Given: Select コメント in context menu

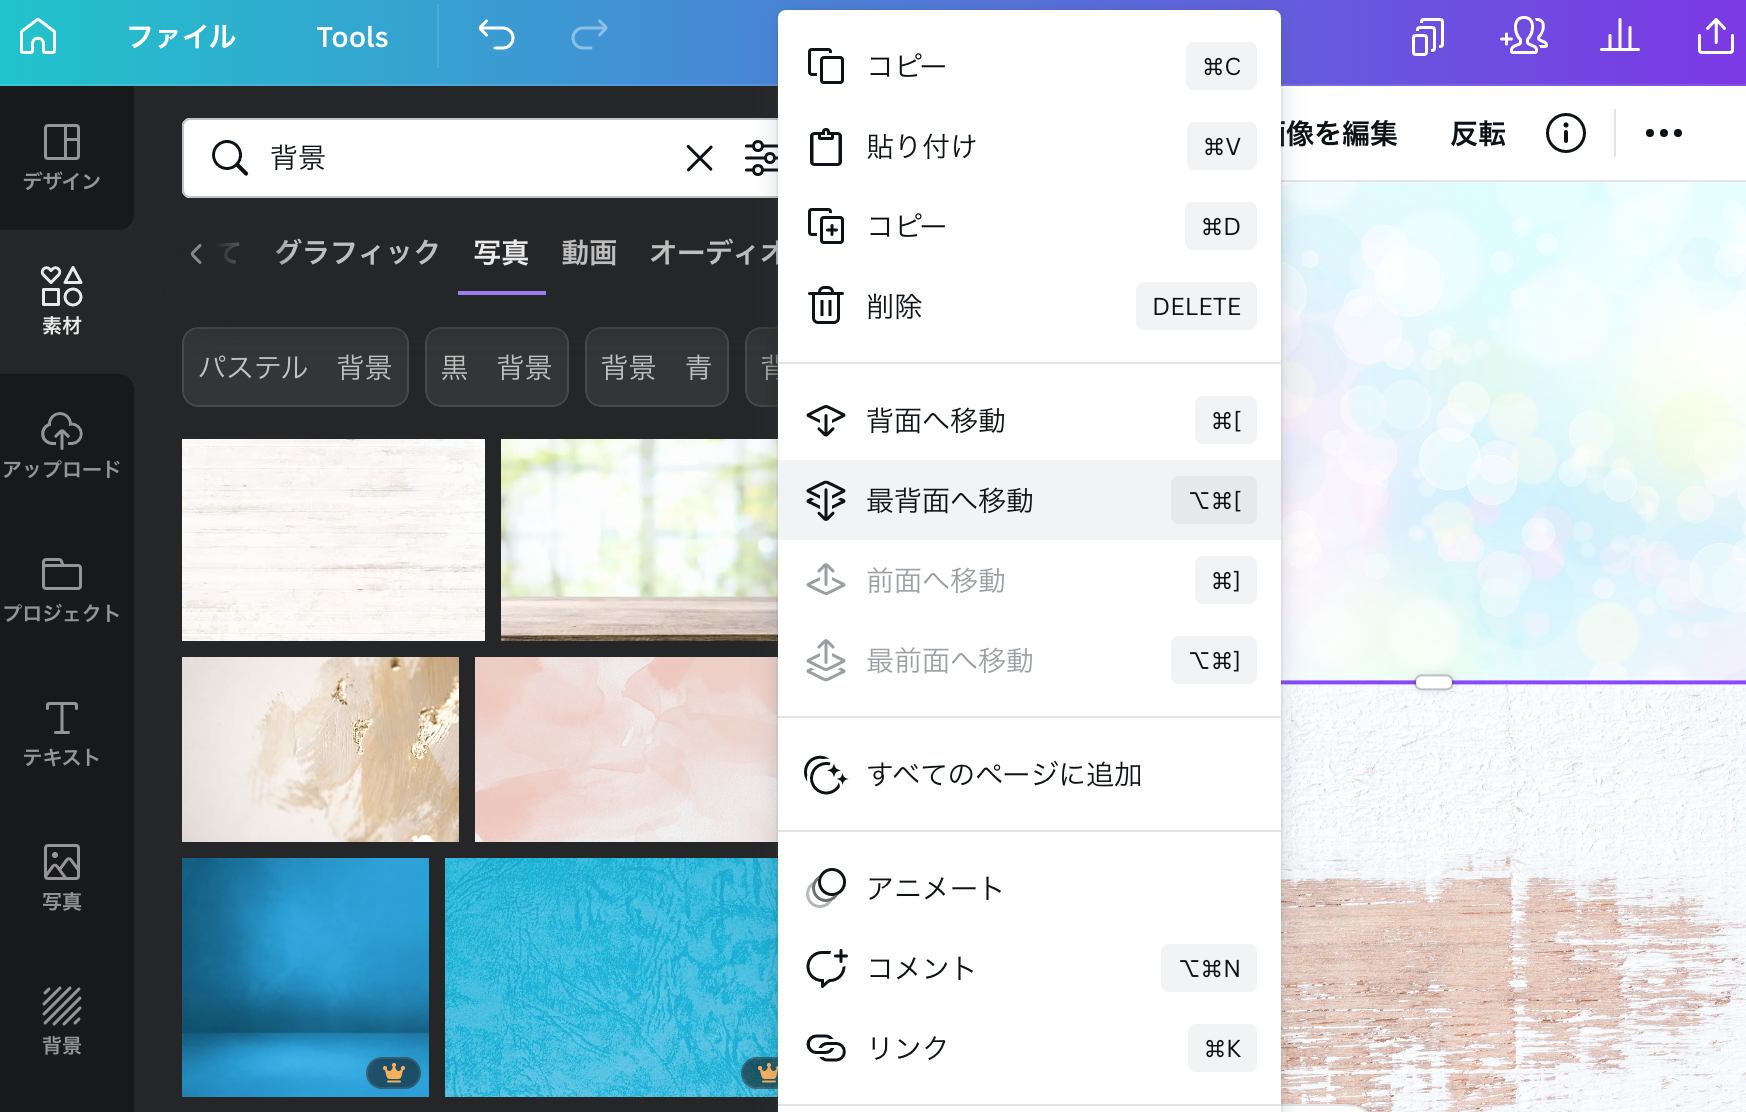Looking at the screenshot, I should [x=1029, y=968].
